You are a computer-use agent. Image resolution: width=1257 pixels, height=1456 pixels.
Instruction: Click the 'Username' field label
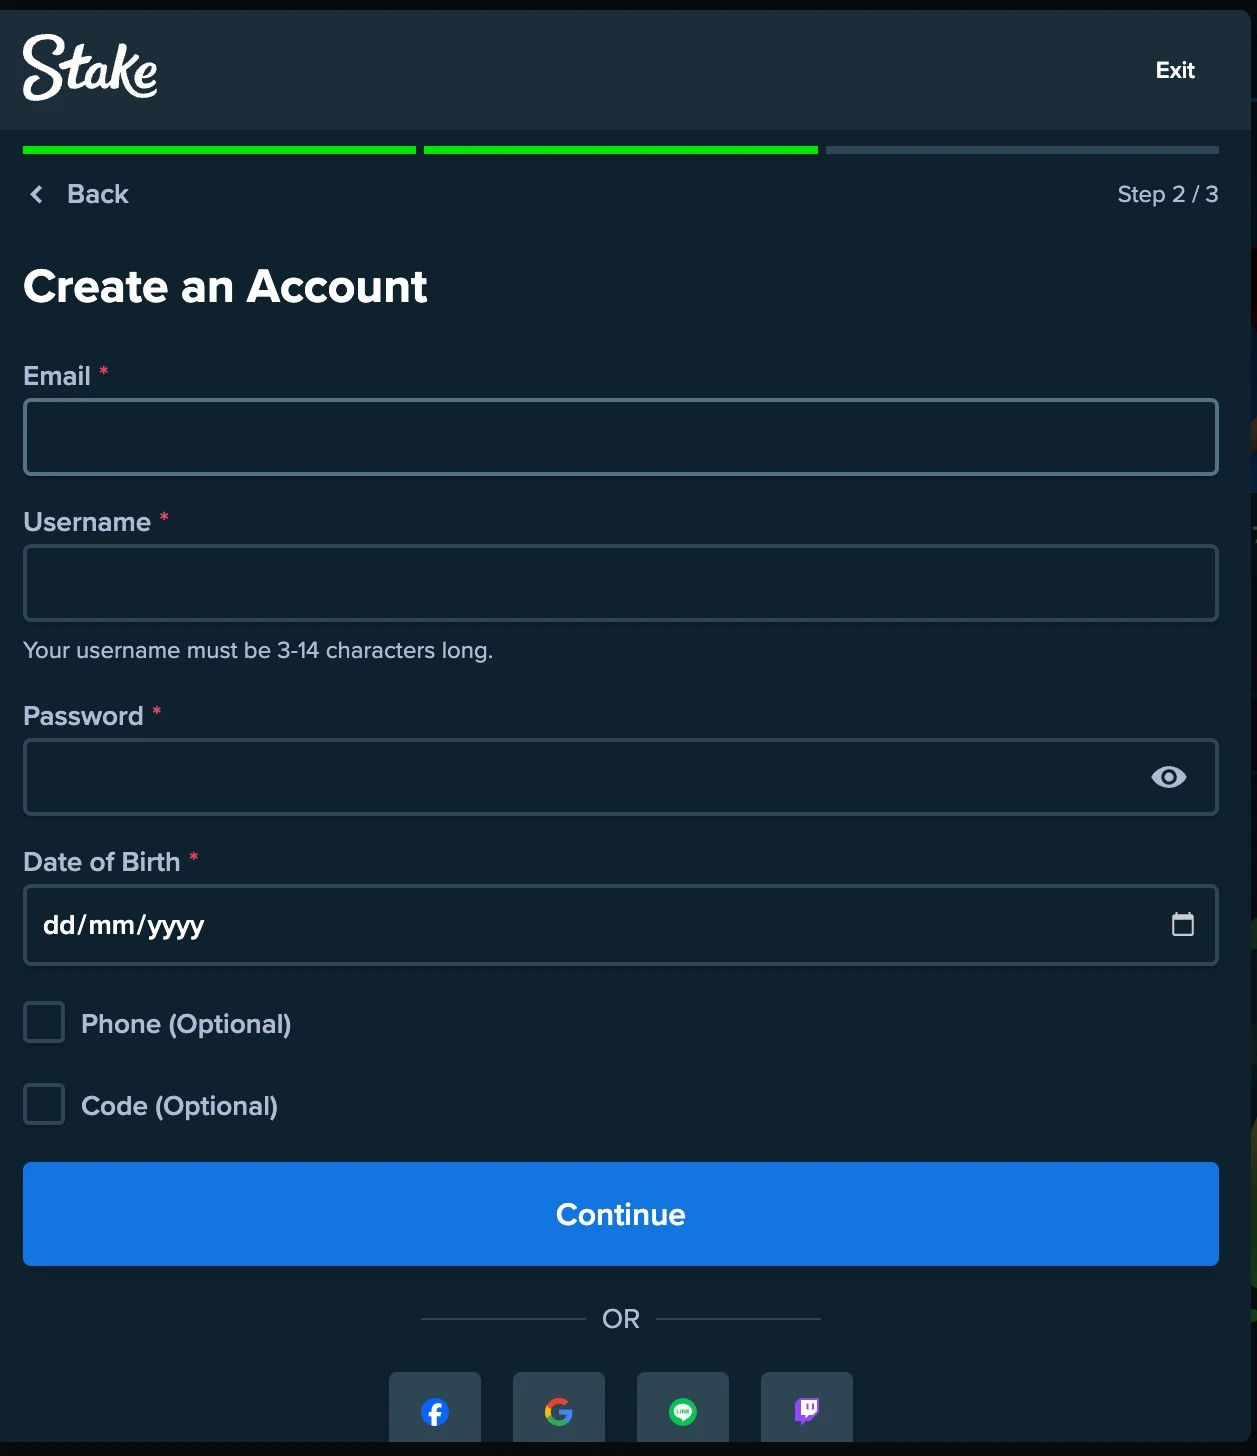(87, 522)
